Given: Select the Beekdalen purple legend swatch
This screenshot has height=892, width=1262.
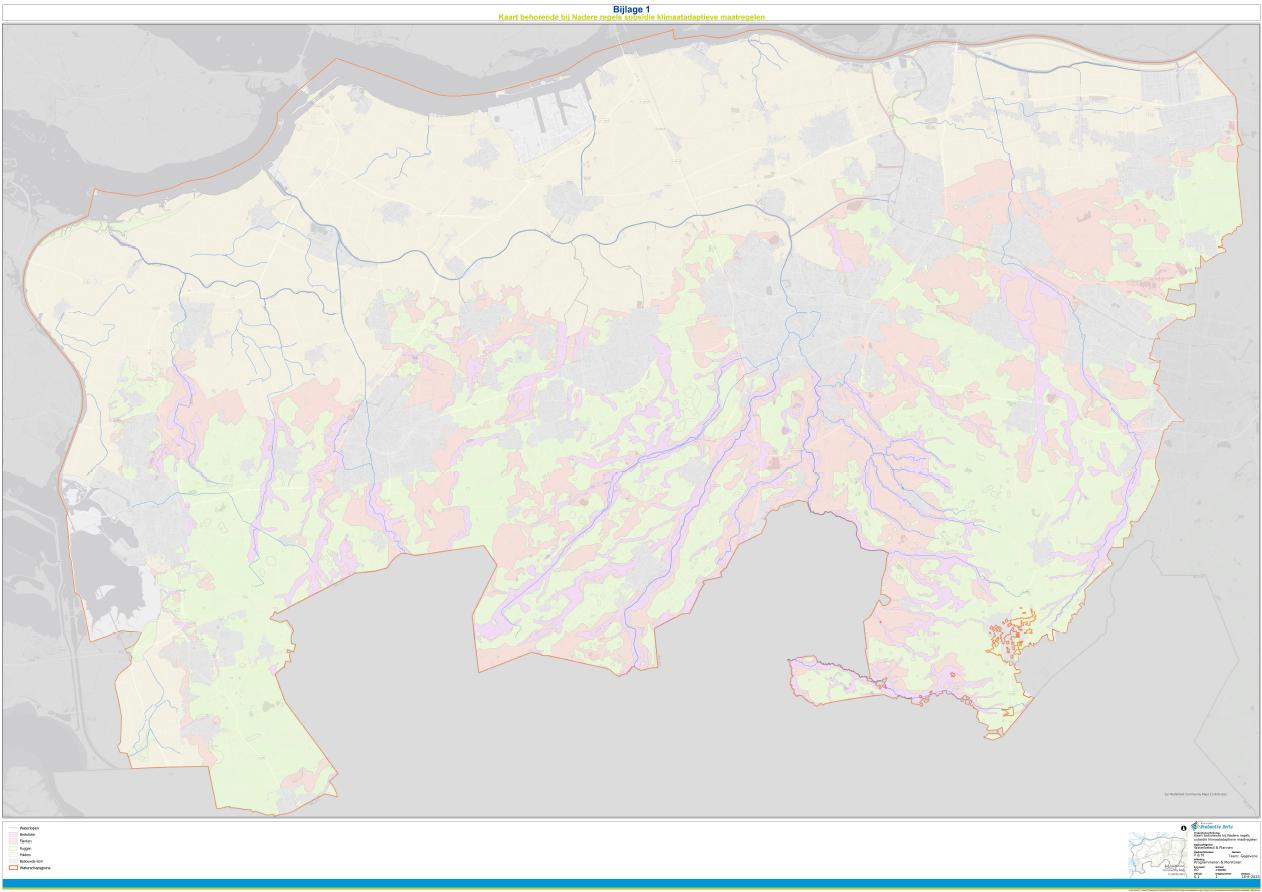Looking at the screenshot, I should [12, 835].
